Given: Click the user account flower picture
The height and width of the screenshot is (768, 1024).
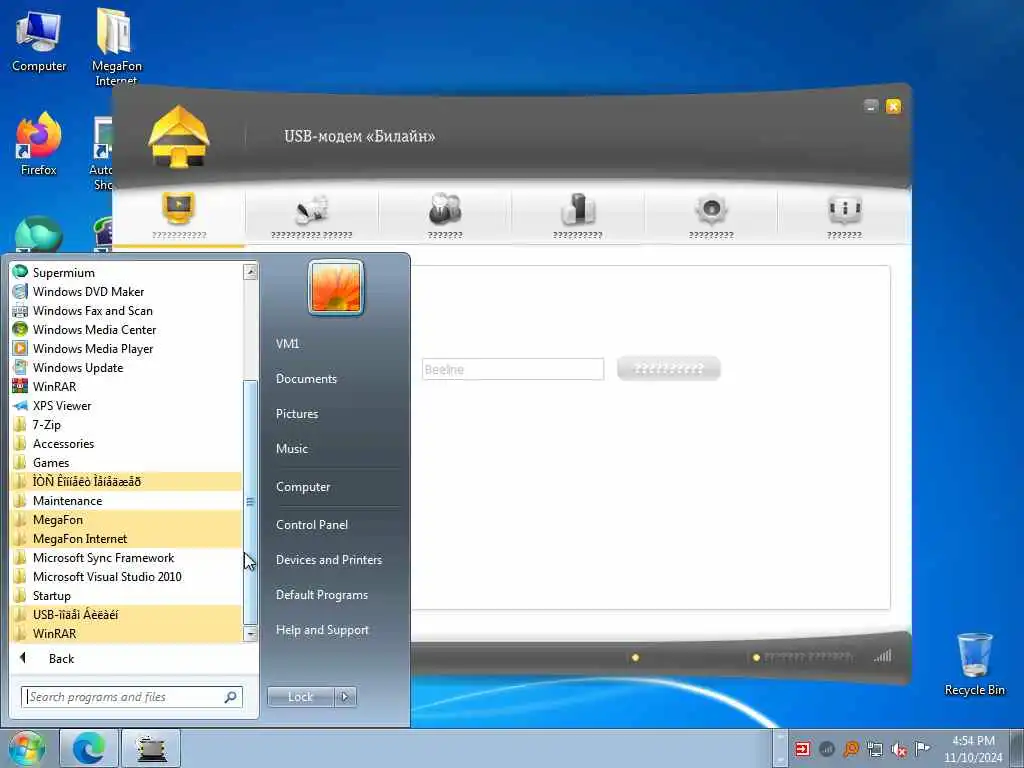Looking at the screenshot, I should [x=336, y=287].
